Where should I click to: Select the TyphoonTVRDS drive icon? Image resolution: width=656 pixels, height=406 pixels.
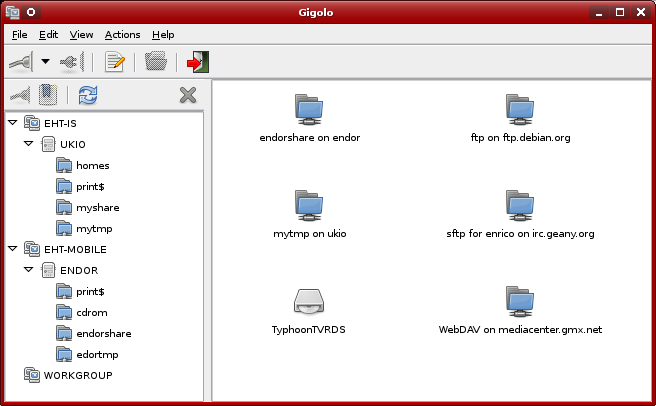[x=308, y=305]
